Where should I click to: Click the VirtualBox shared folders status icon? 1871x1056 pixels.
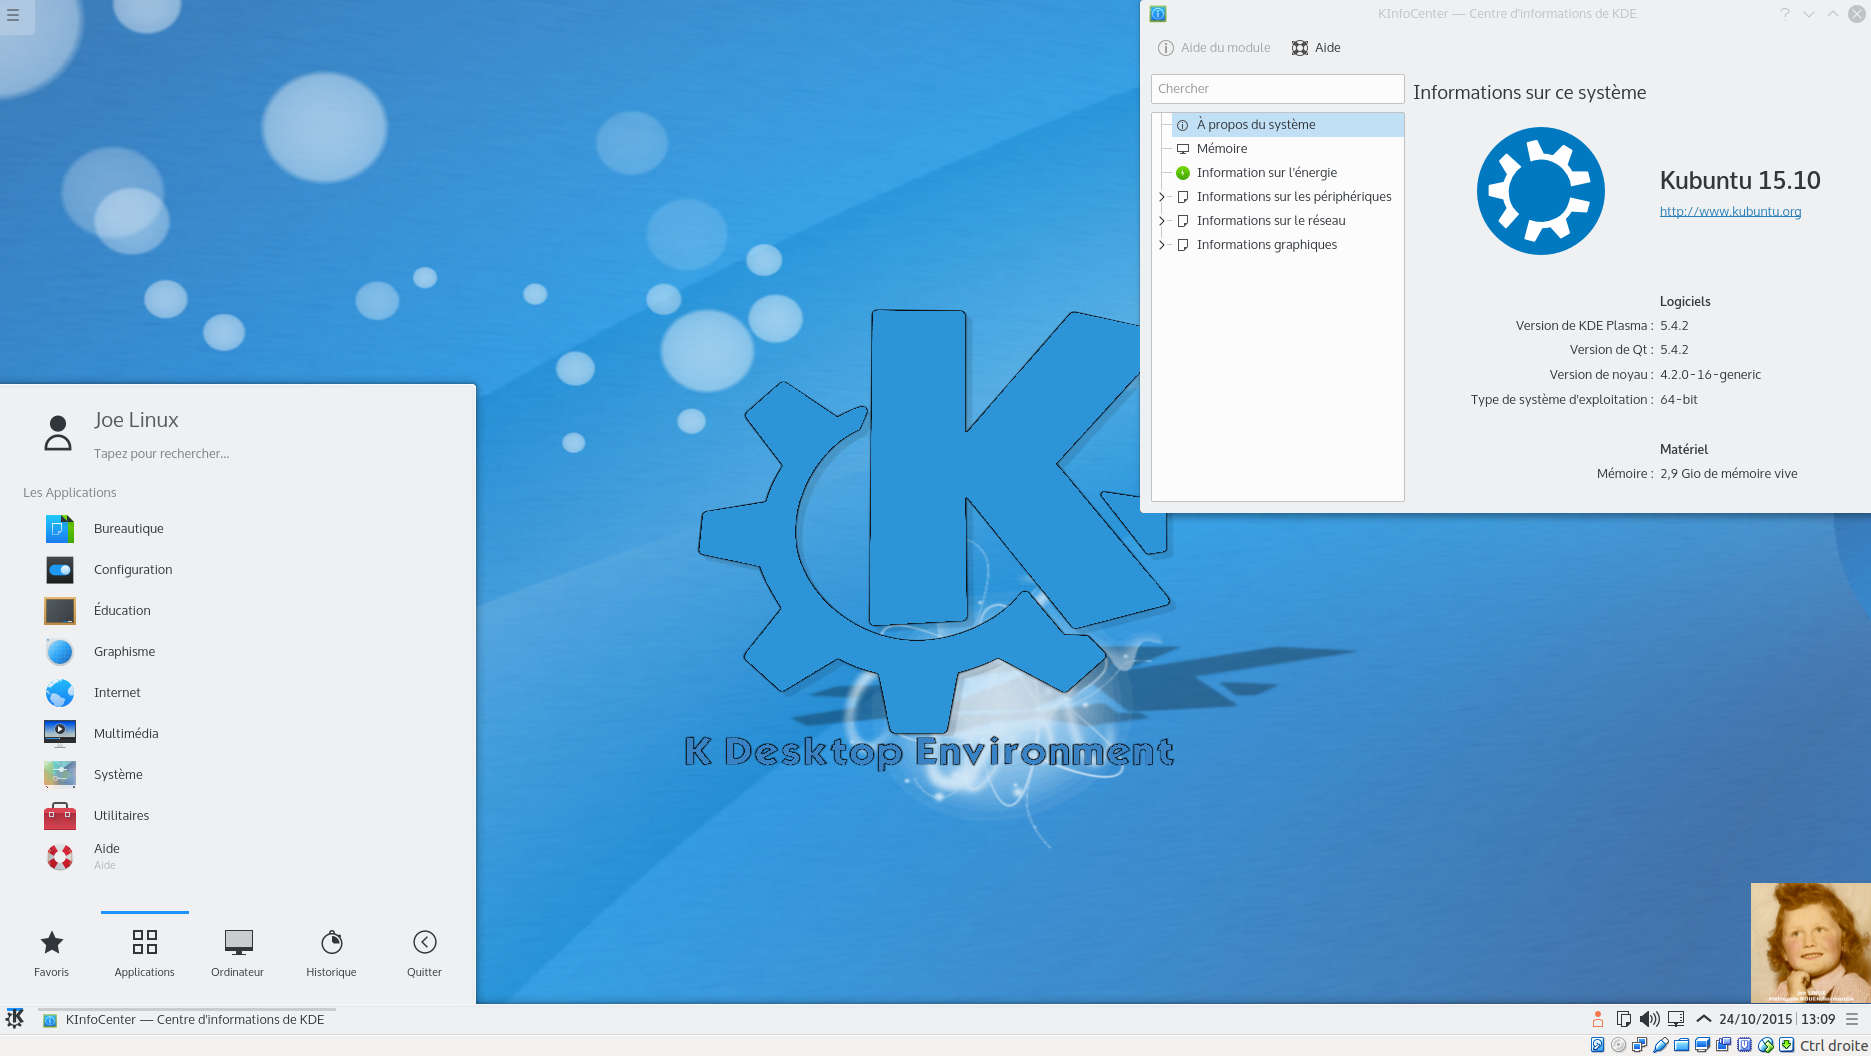coord(1681,1045)
